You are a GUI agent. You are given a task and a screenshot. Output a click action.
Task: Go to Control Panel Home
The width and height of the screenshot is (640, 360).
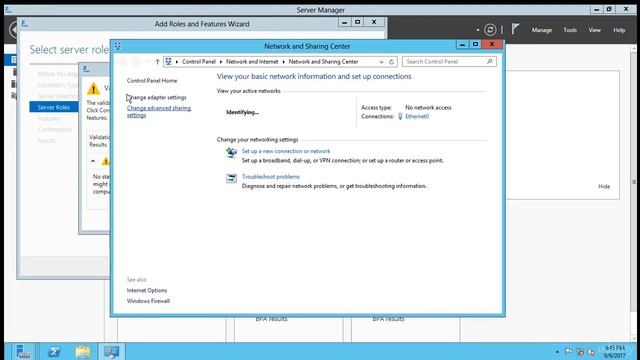(x=152, y=81)
